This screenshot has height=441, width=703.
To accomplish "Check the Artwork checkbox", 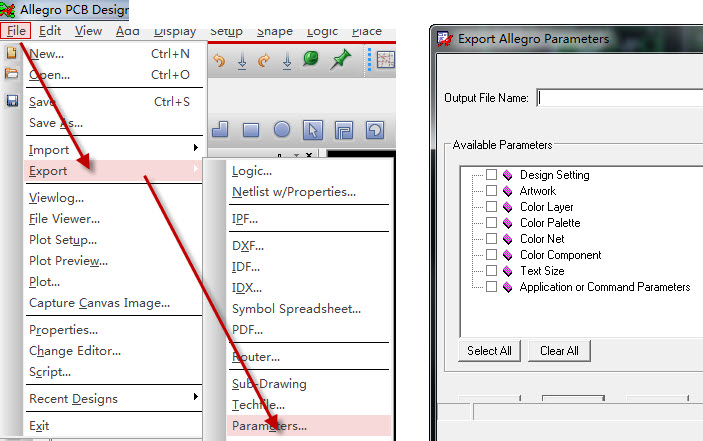I will coord(491,190).
